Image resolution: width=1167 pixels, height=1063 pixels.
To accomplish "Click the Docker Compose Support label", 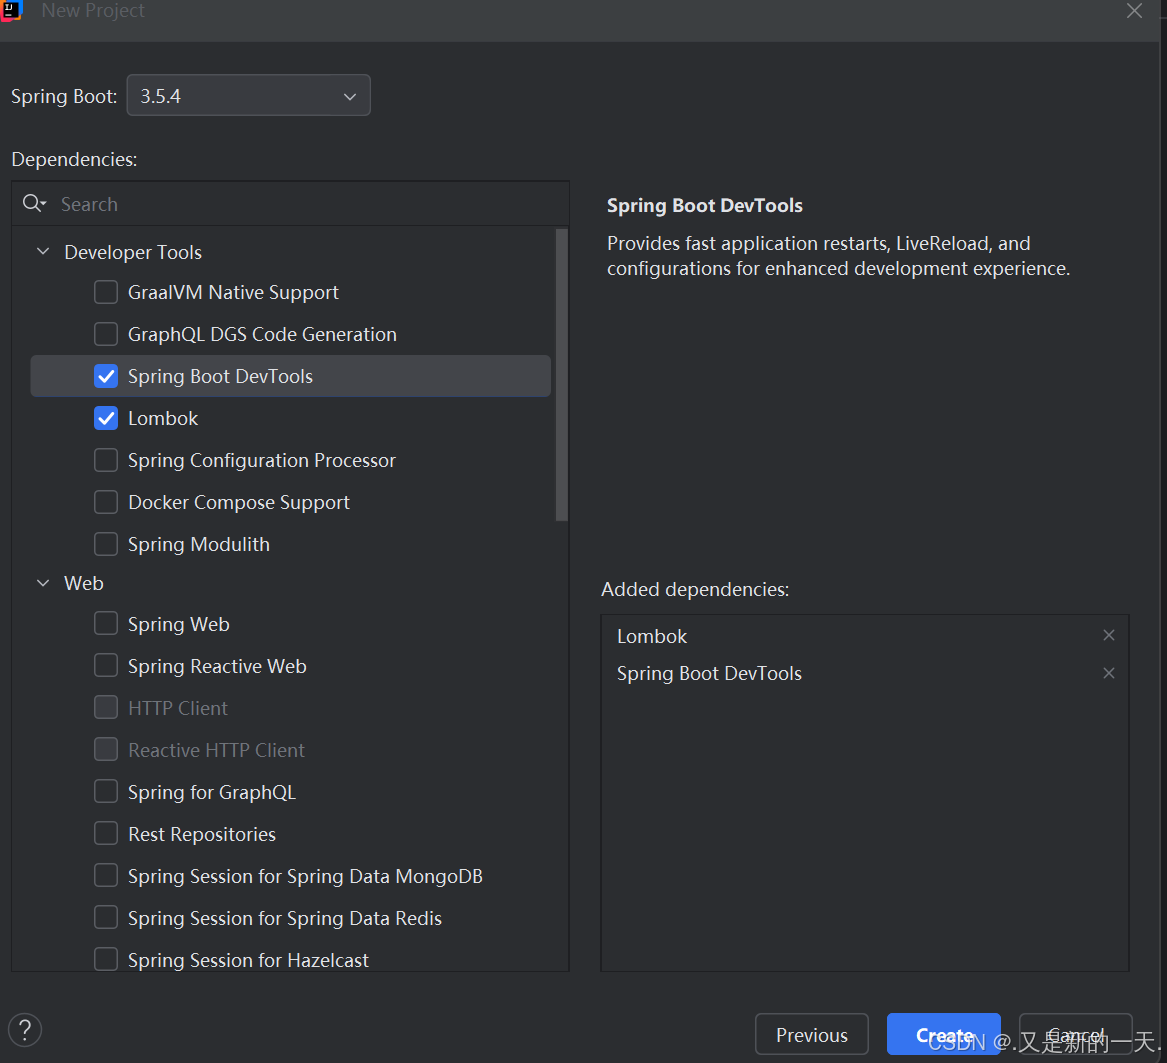I will (239, 503).
